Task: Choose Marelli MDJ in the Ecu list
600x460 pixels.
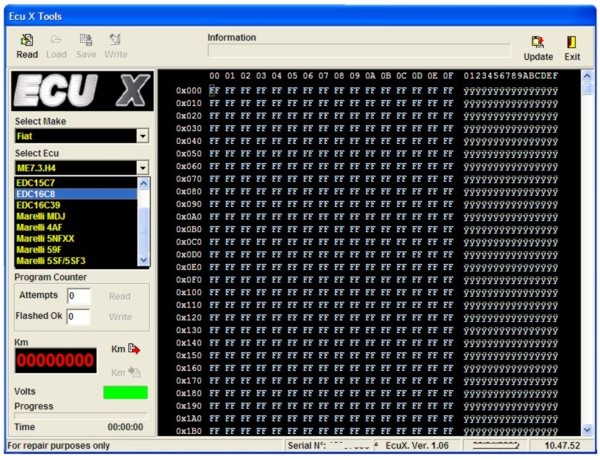Action: tap(76, 216)
